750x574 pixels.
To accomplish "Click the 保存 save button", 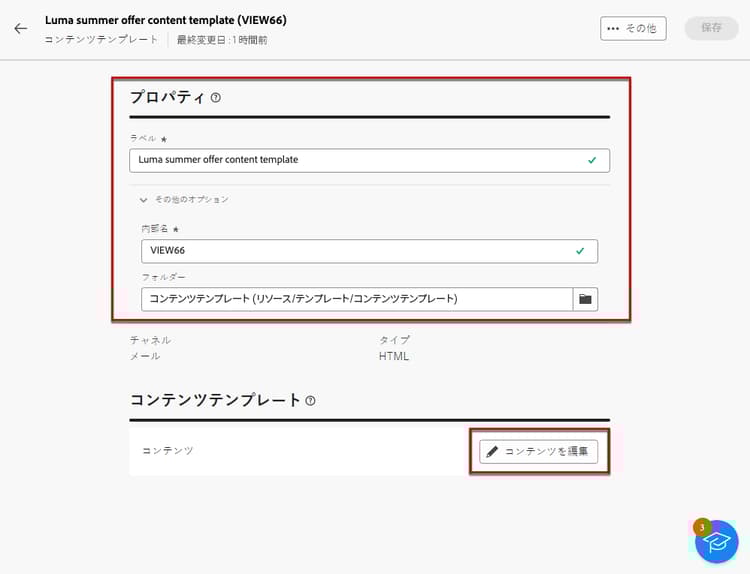I will [x=711, y=28].
